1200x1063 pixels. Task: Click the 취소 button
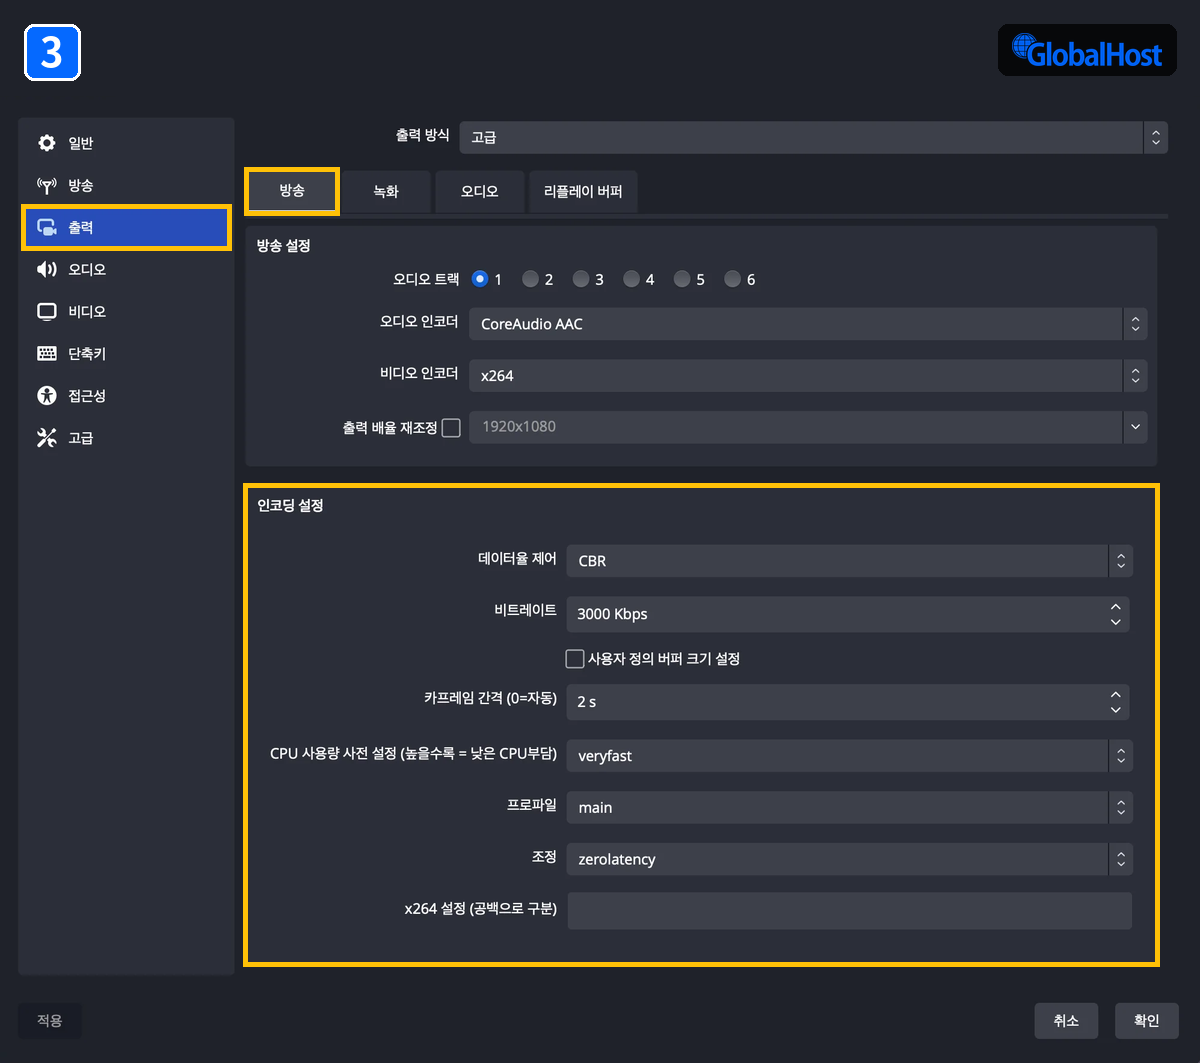pos(1066,1021)
